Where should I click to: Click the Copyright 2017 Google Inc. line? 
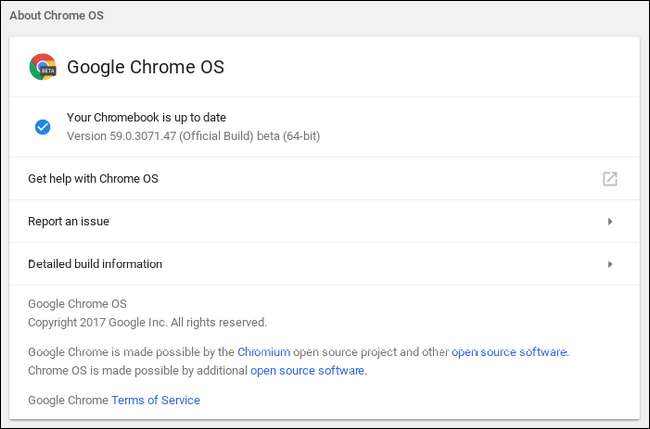coord(147,322)
